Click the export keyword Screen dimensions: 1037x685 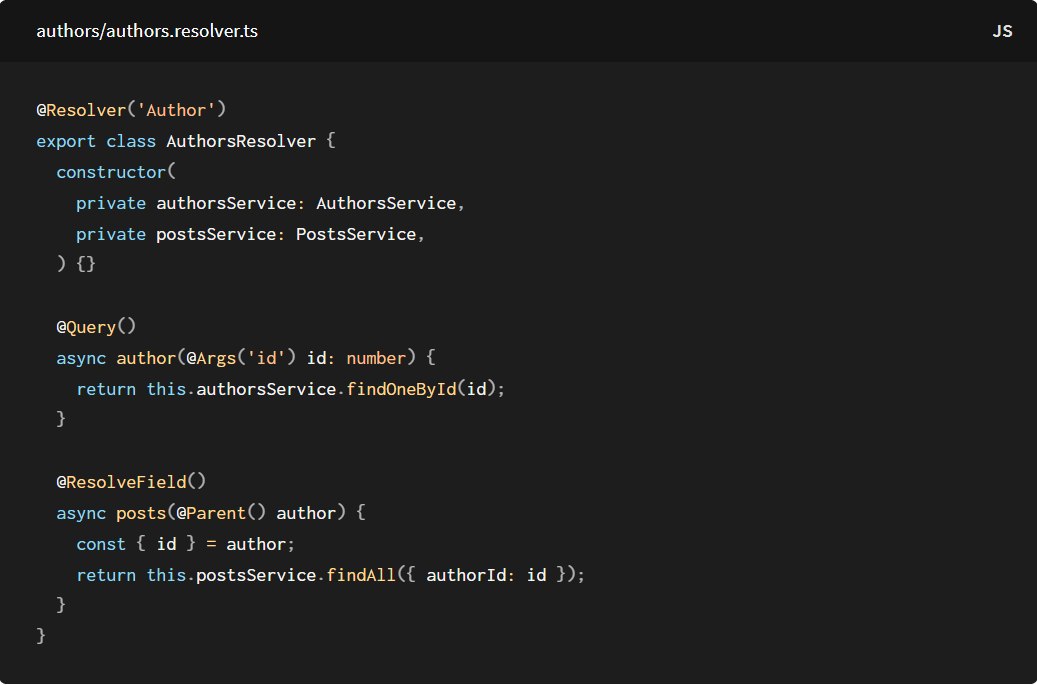coord(66,140)
